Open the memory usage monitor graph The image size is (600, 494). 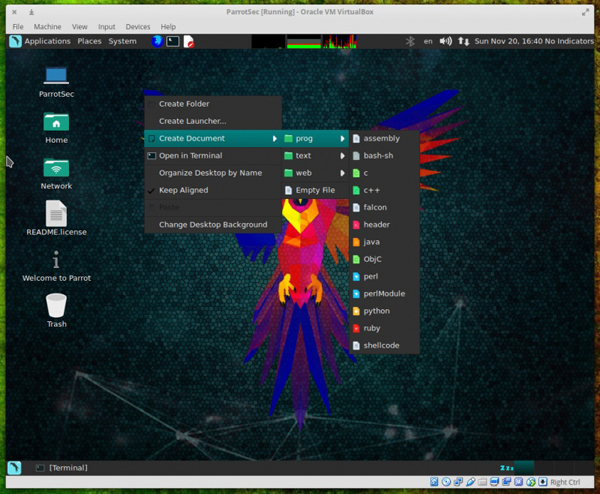[304, 42]
